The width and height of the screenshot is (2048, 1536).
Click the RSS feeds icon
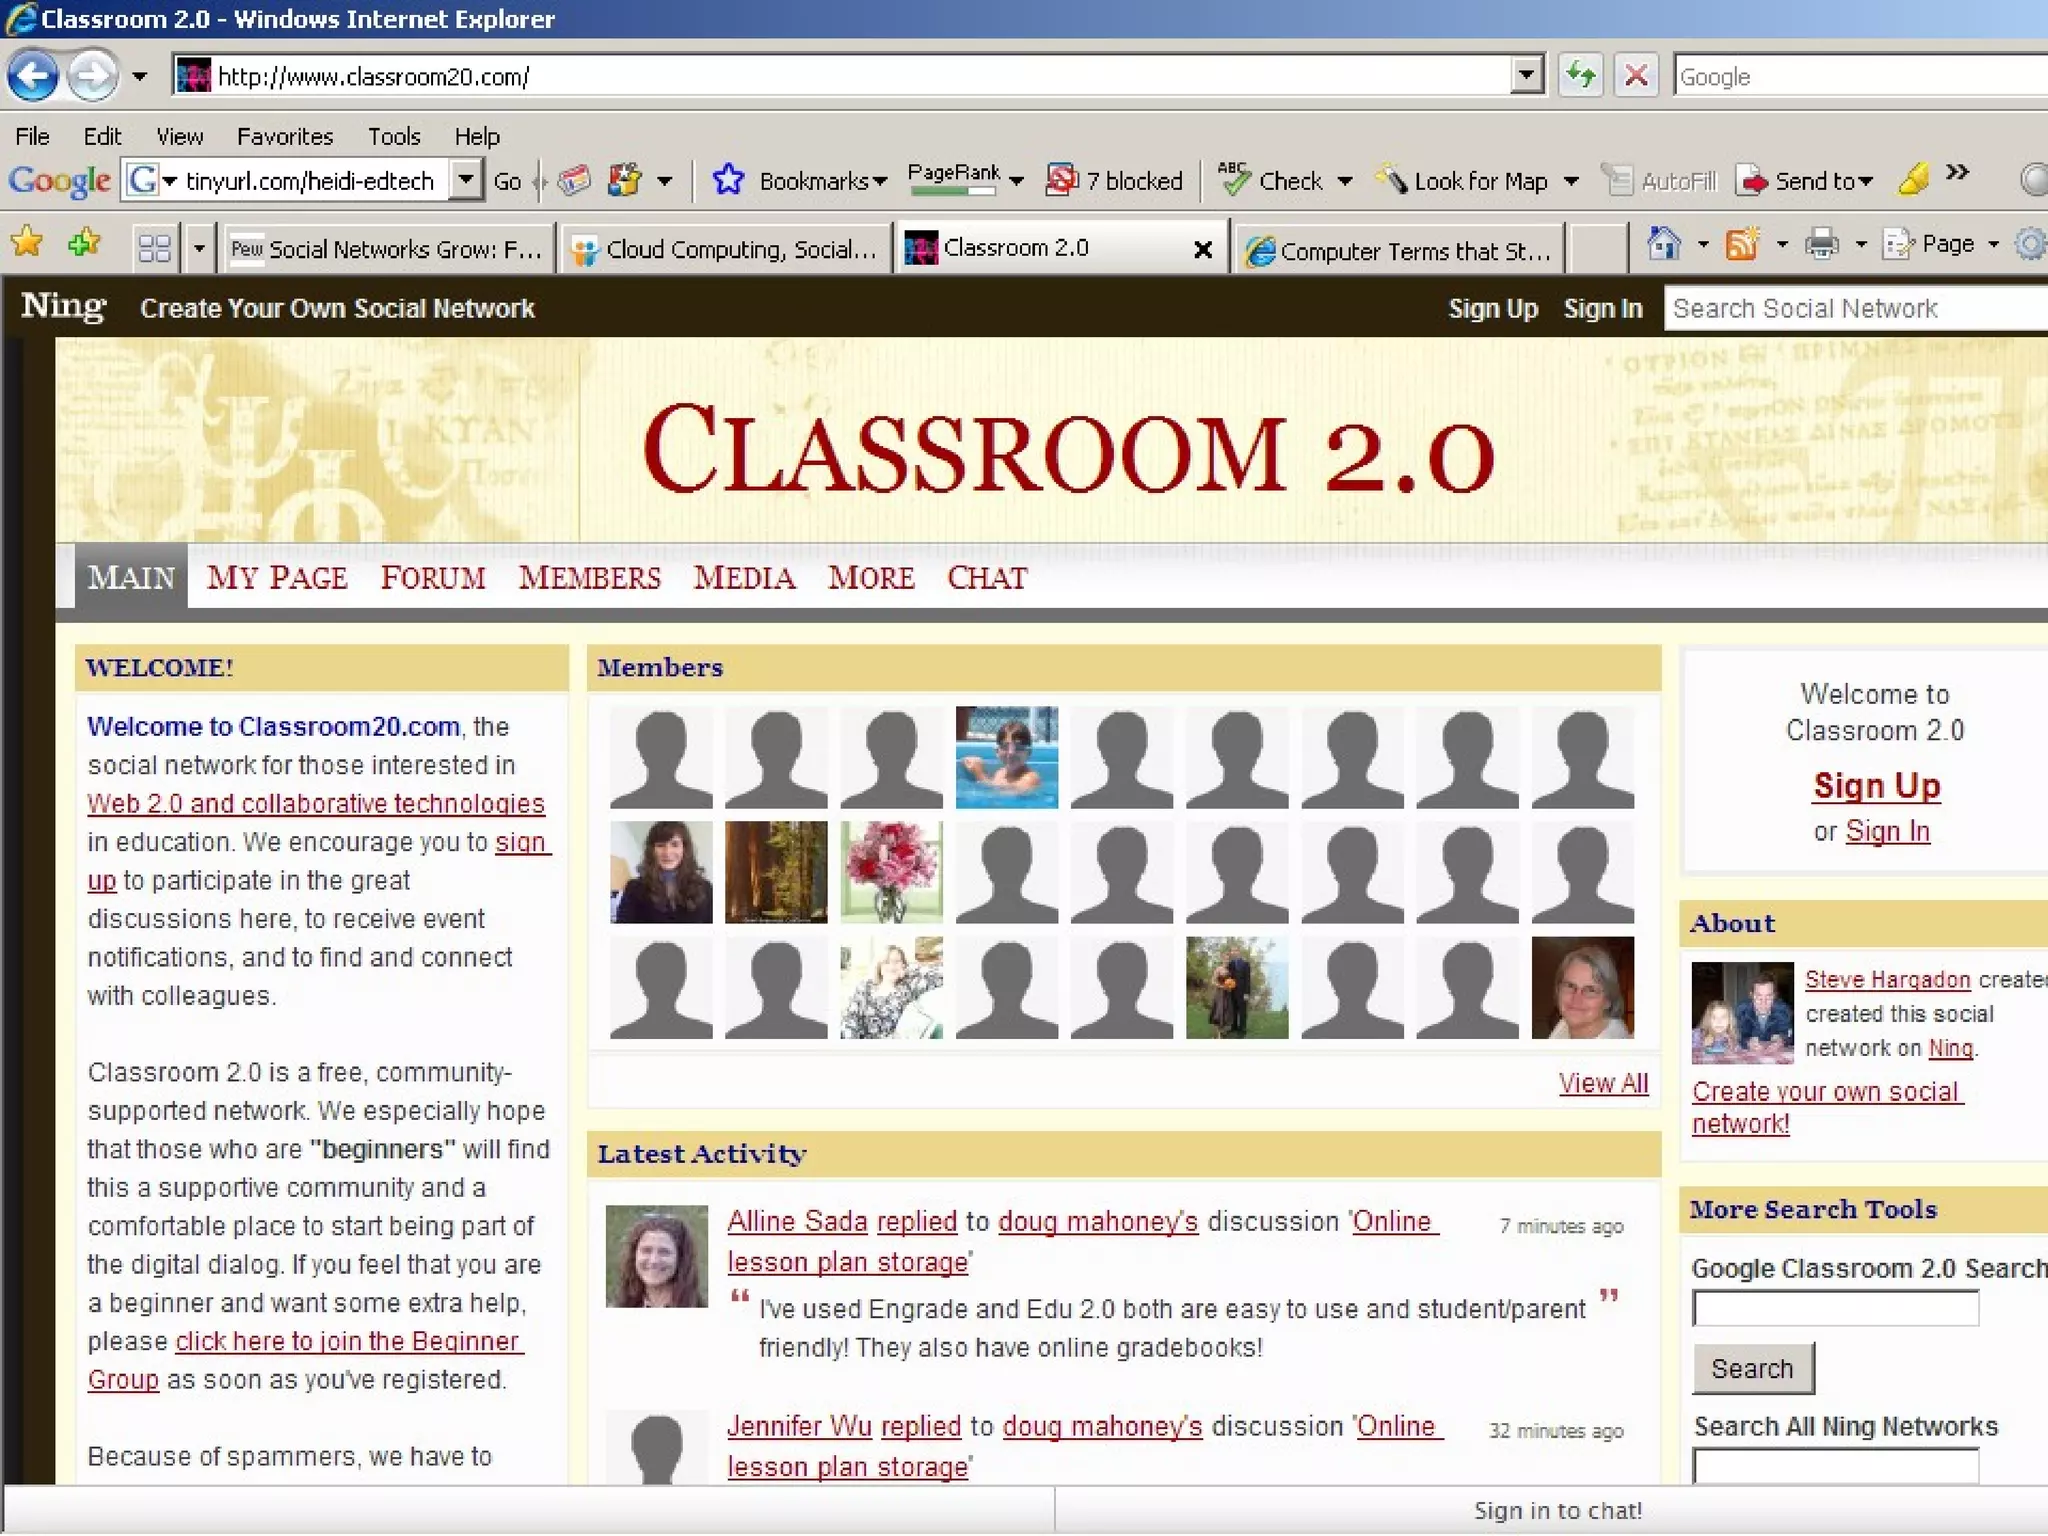(1742, 245)
